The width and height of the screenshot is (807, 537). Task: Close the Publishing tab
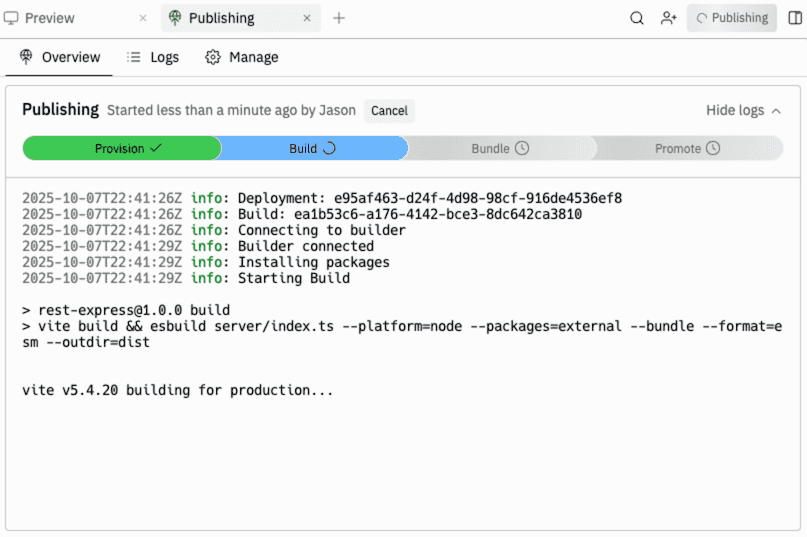307,18
